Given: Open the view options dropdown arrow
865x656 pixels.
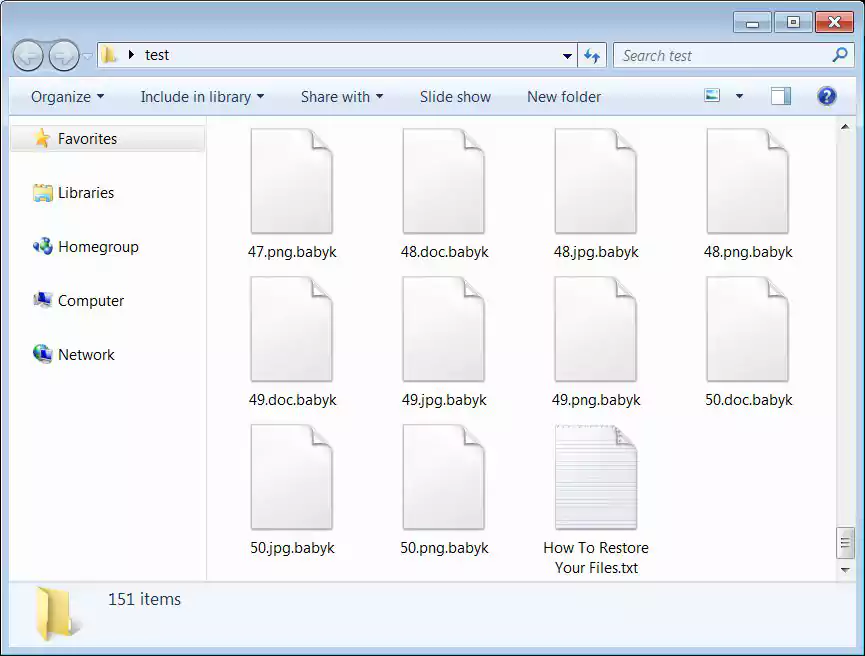Looking at the screenshot, I should click(739, 97).
